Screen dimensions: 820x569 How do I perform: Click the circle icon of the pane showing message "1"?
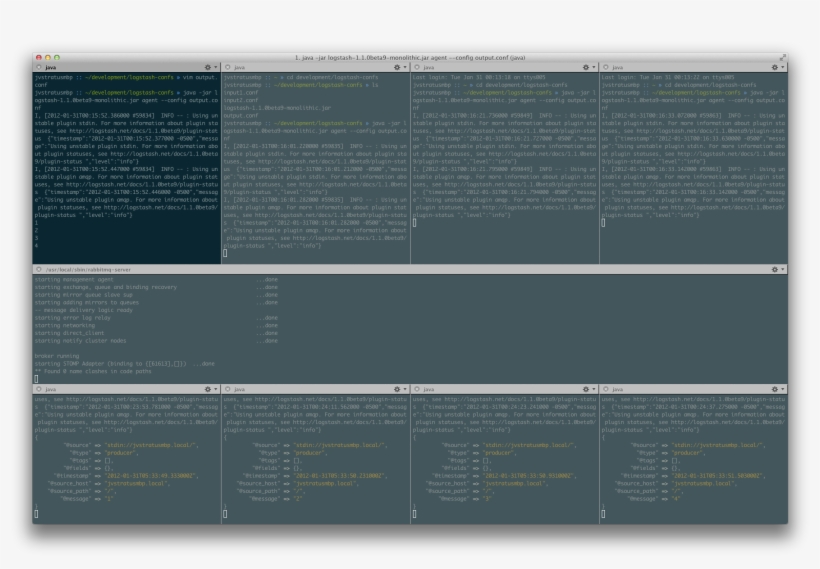coord(37,388)
